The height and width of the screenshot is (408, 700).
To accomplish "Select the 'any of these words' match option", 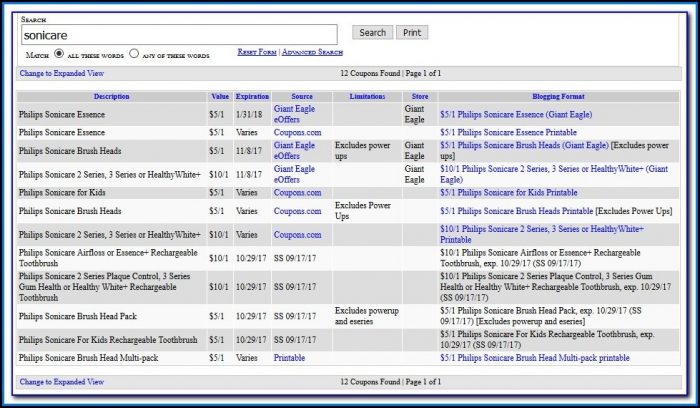I will [x=134, y=54].
